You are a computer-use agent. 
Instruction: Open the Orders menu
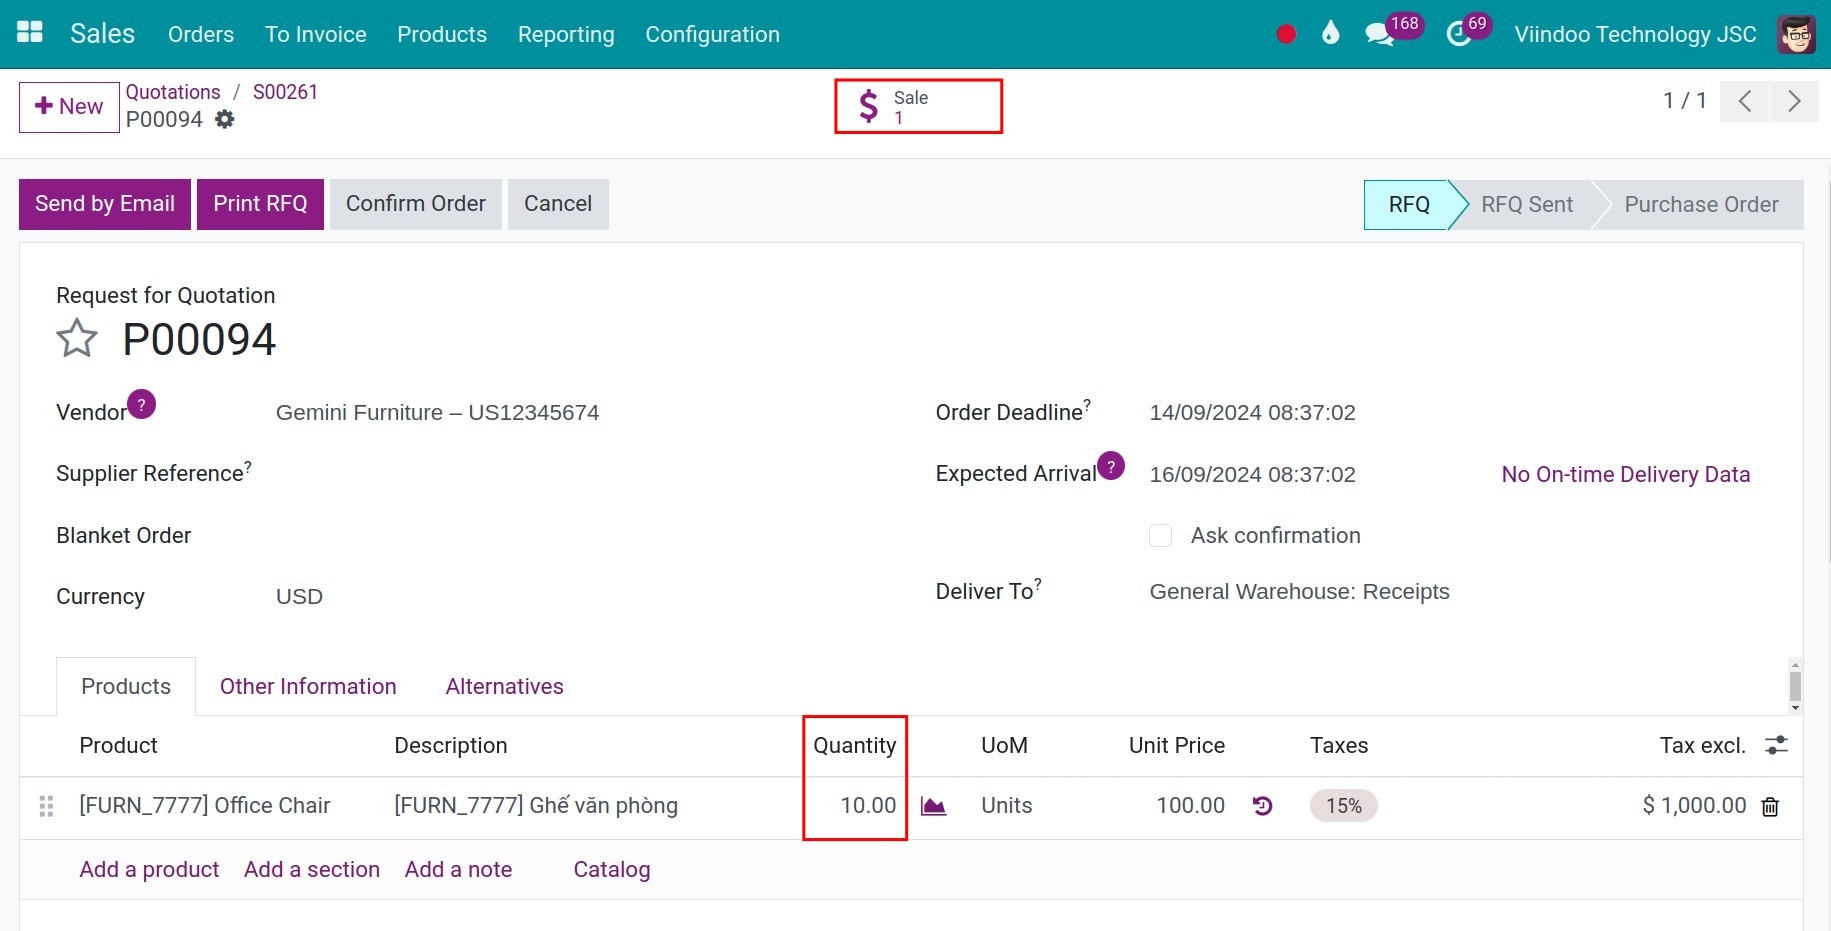pyautogui.click(x=201, y=34)
